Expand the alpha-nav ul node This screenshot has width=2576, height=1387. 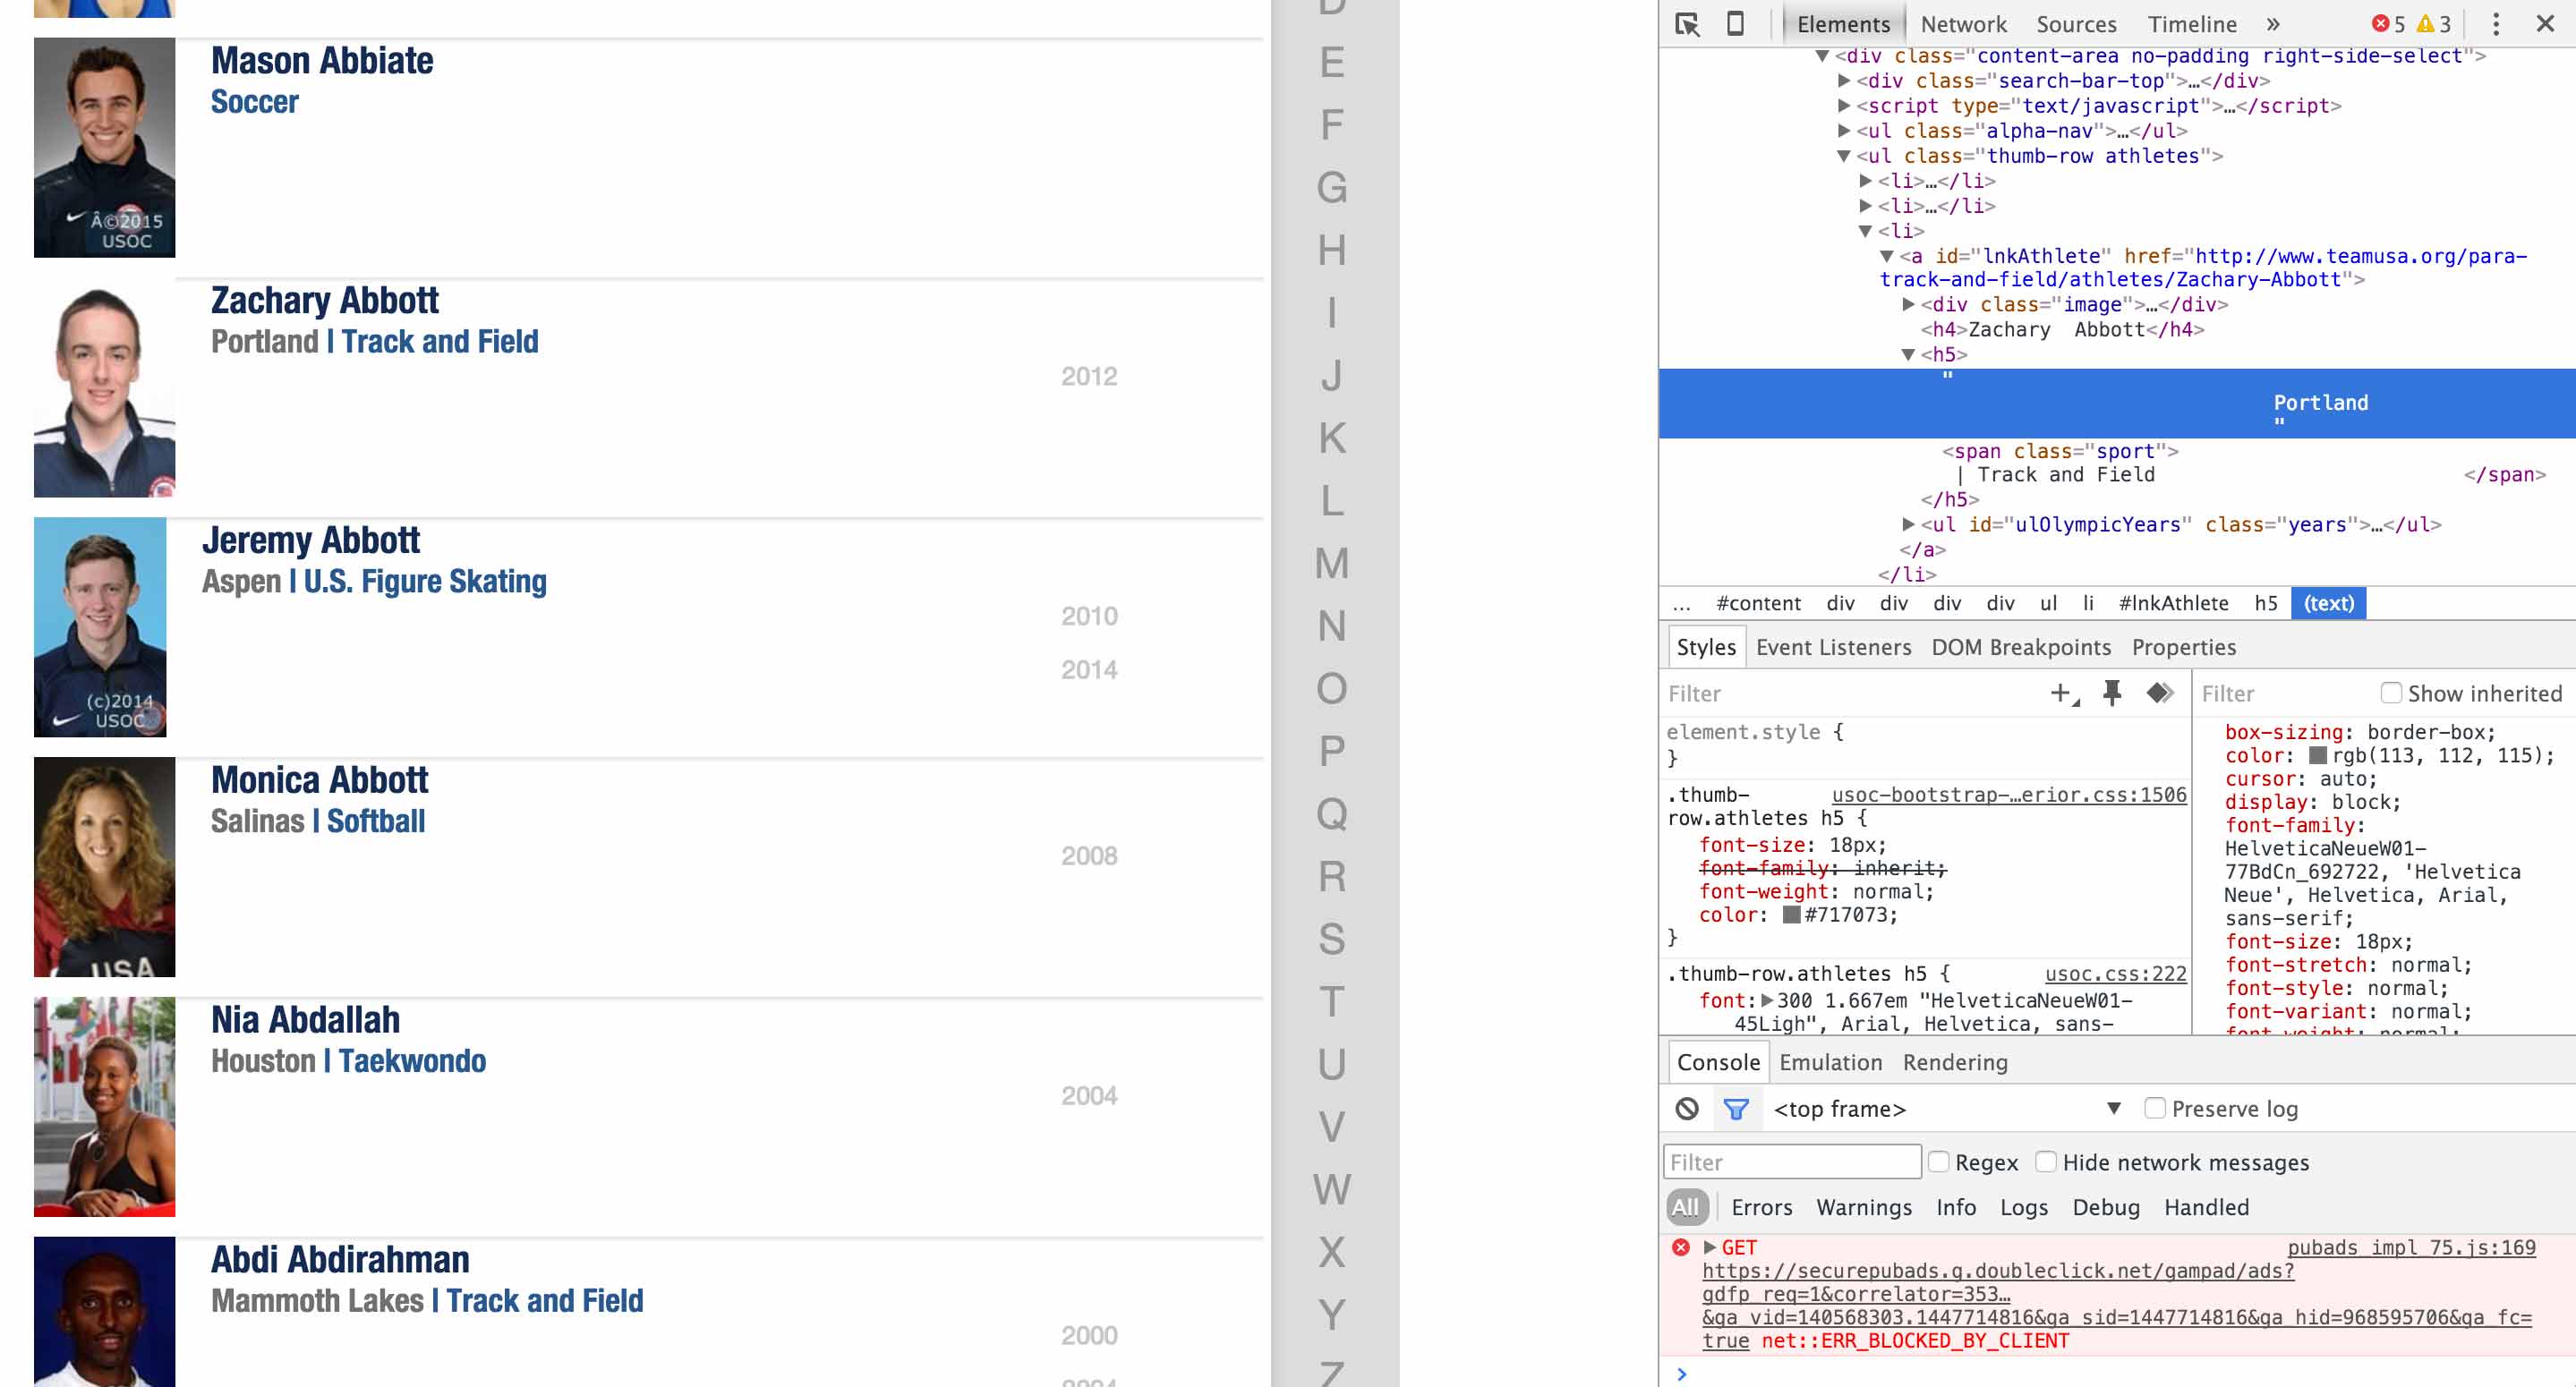coord(1844,131)
